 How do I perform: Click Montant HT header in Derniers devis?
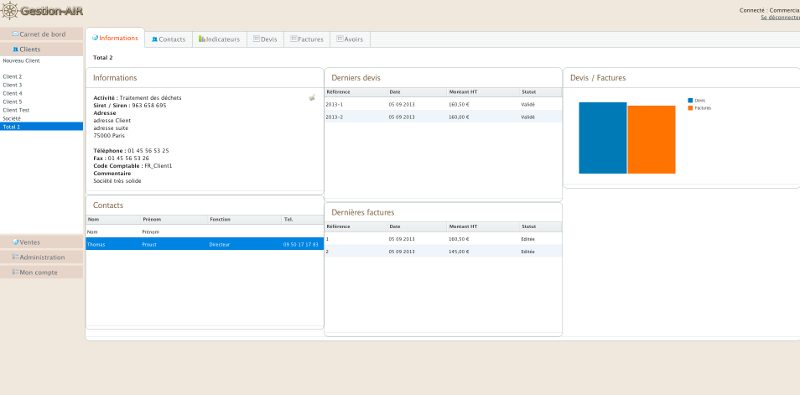point(483,92)
